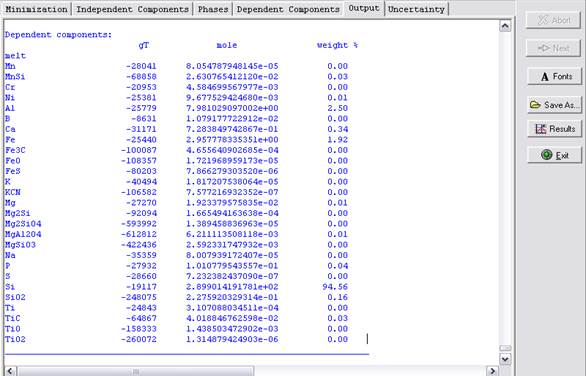The width and height of the screenshot is (586, 376).
Task: Switch to the Uncertainty tab
Action: pos(416,9)
